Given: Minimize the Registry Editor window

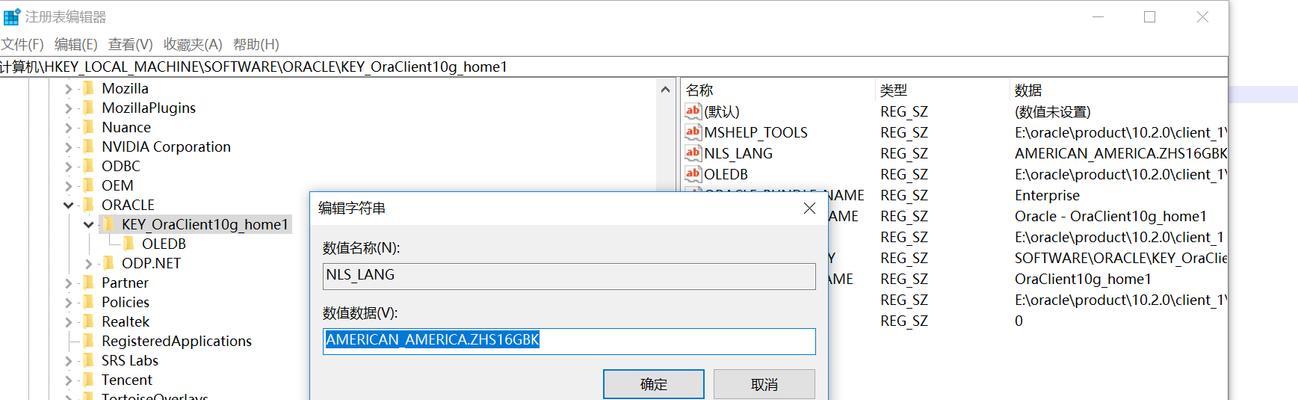Looking at the screenshot, I should click(1098, 17).
